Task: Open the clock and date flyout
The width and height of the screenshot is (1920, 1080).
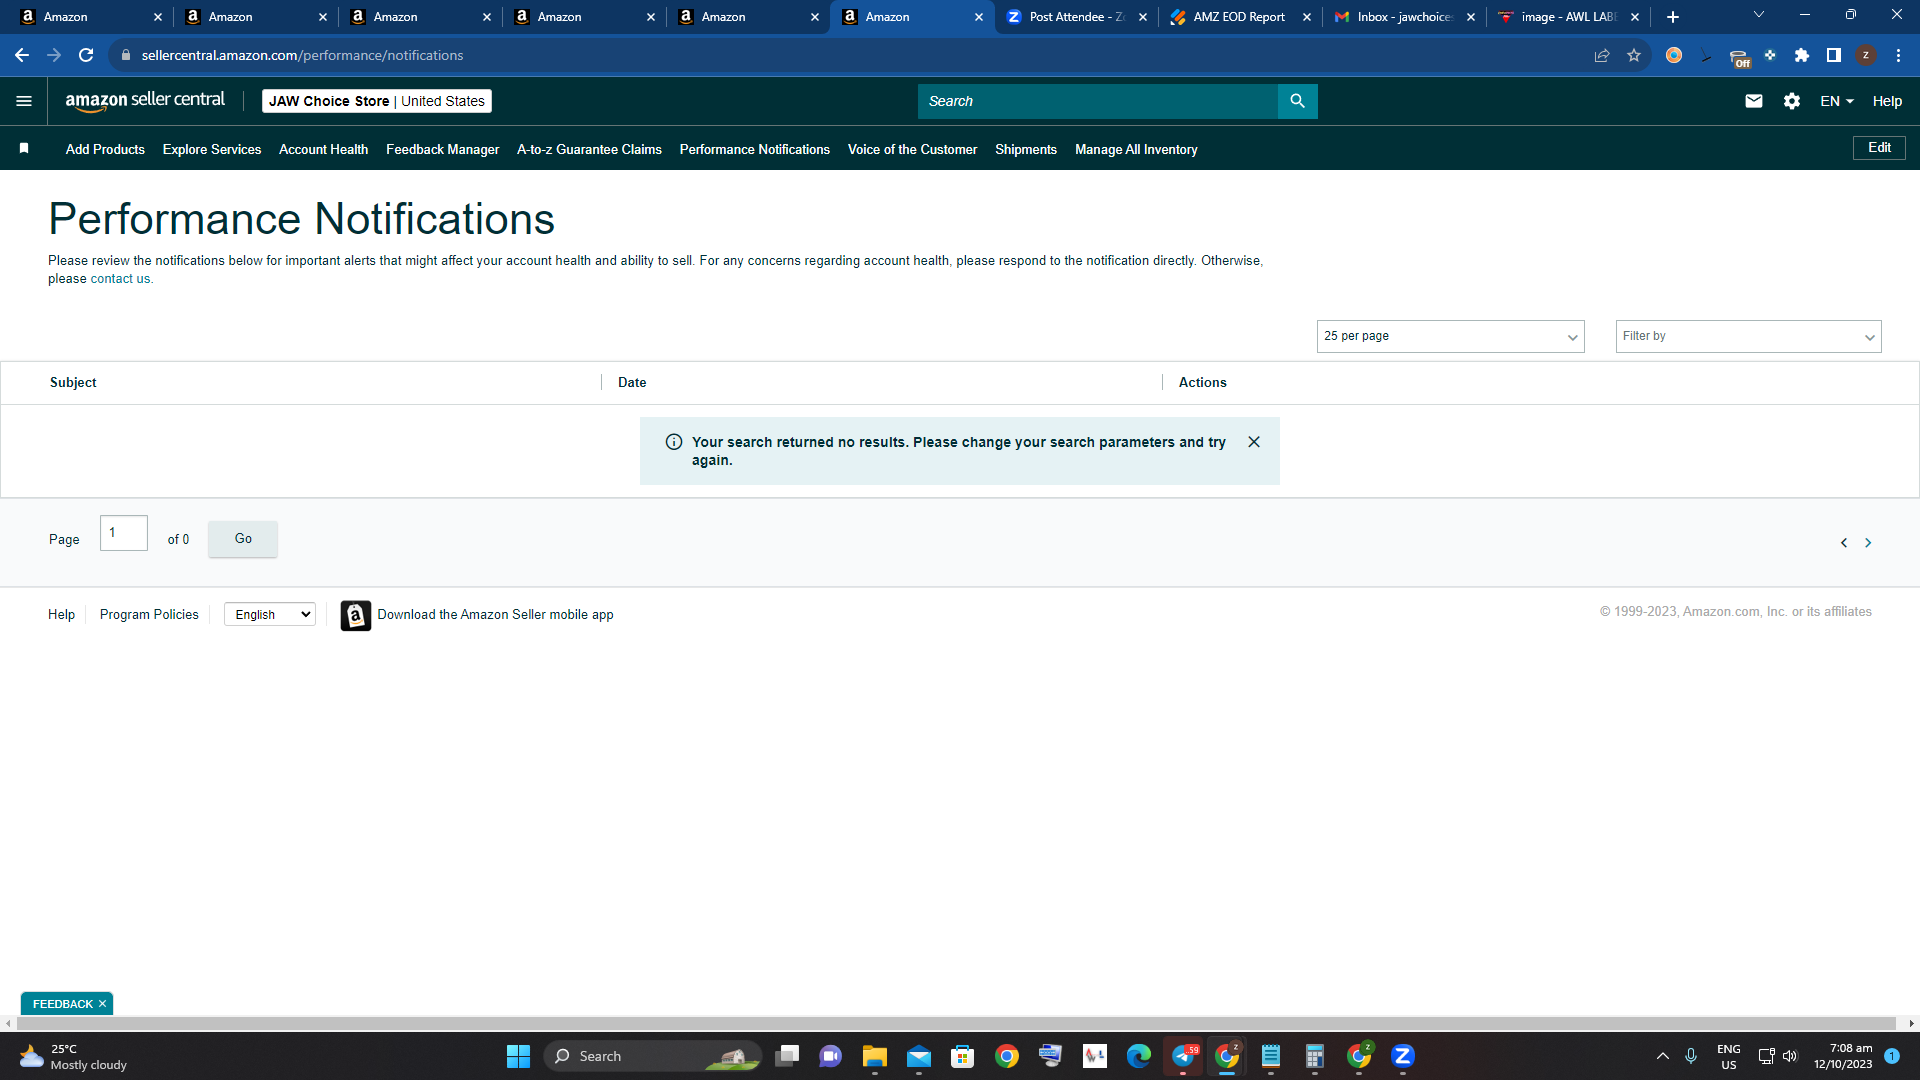Action: point(1843,1056)
